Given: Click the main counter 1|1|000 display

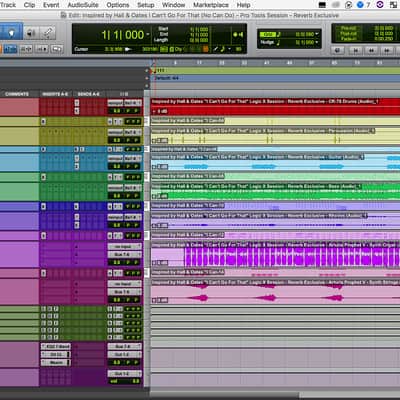Looking at the screenshot, I should click(123, 35).
